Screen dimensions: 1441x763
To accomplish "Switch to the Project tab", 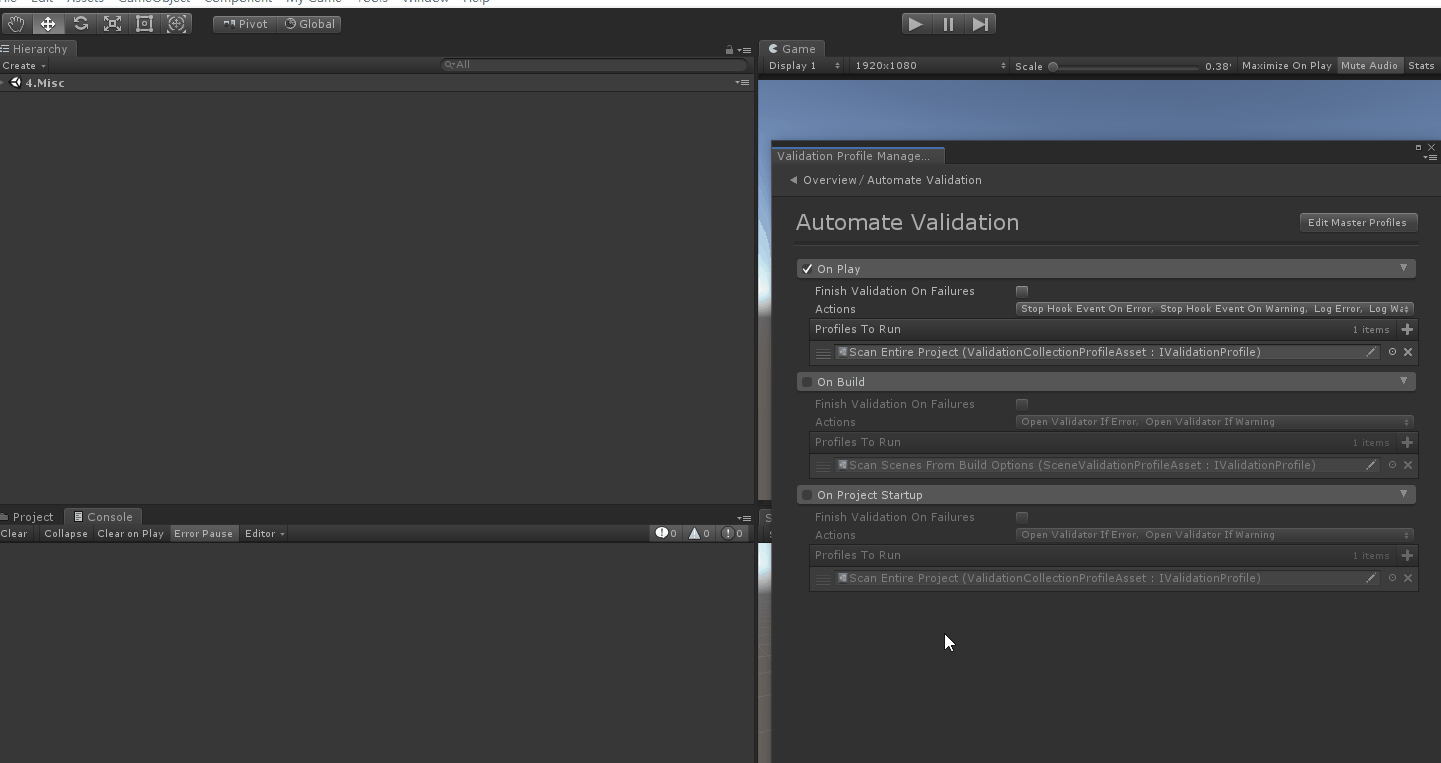I will [32, 517].
